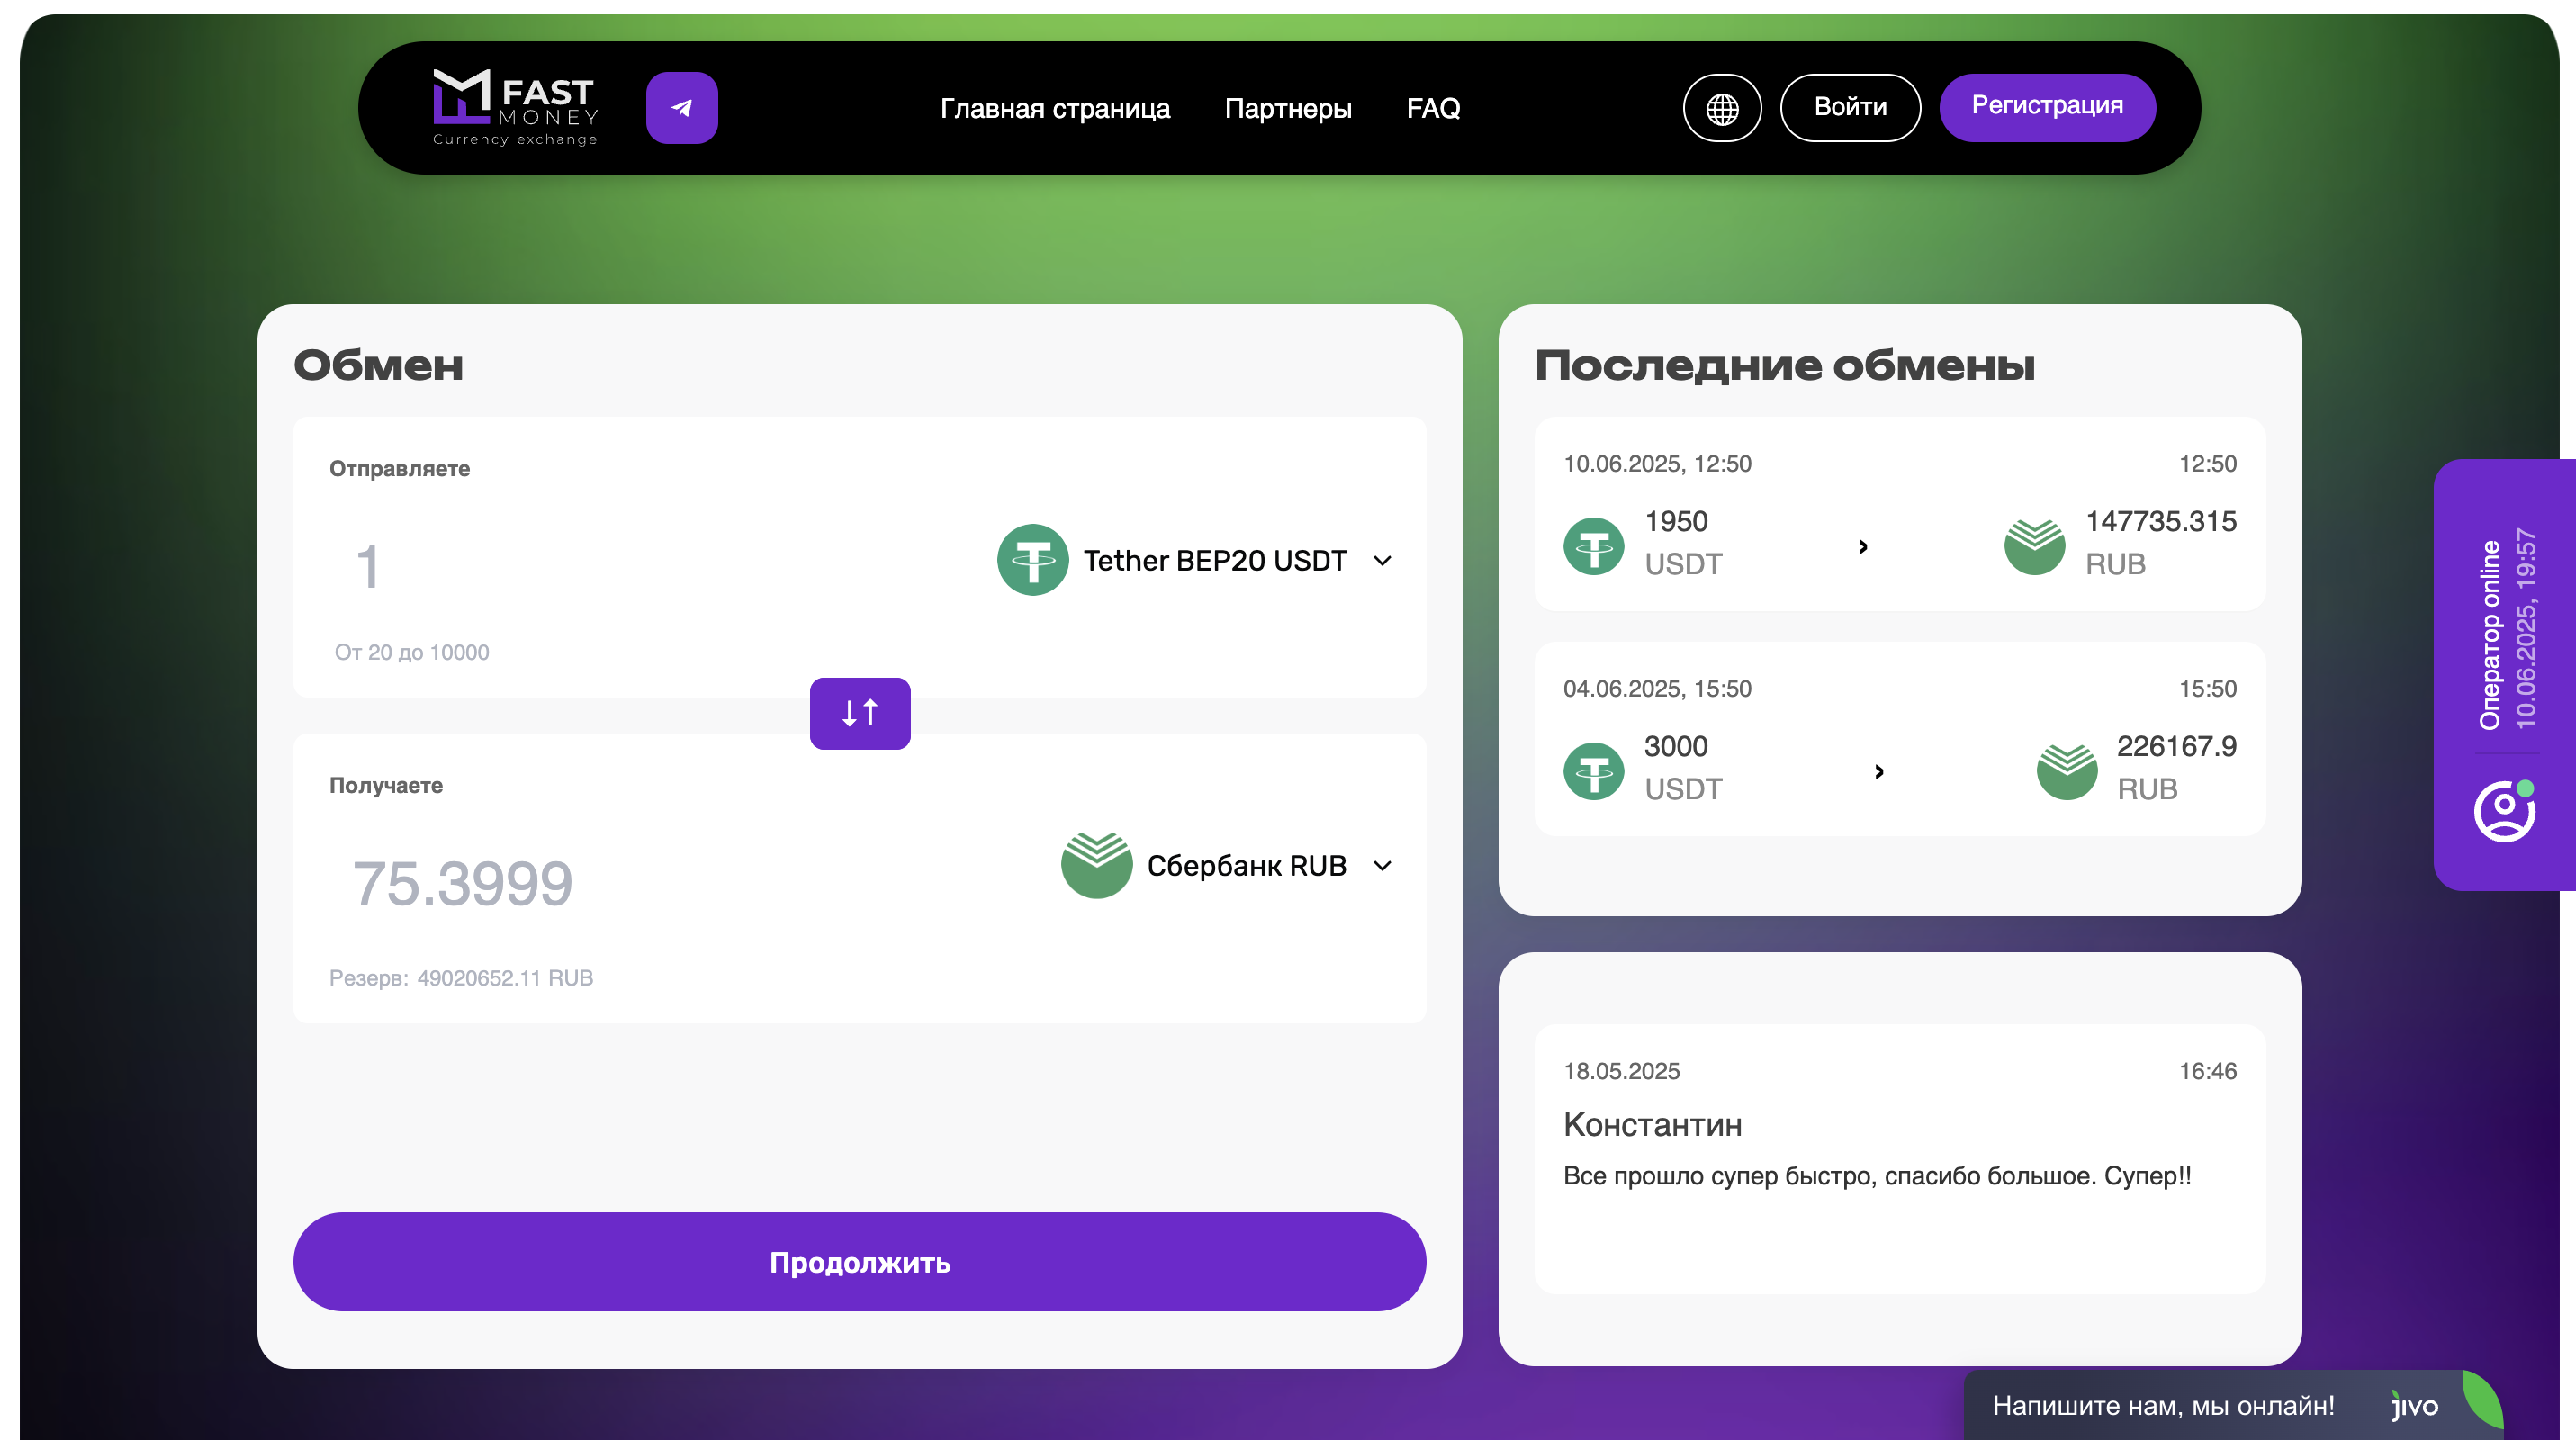Click the USDT icon in the 1950 exchange

(1593, 546)
